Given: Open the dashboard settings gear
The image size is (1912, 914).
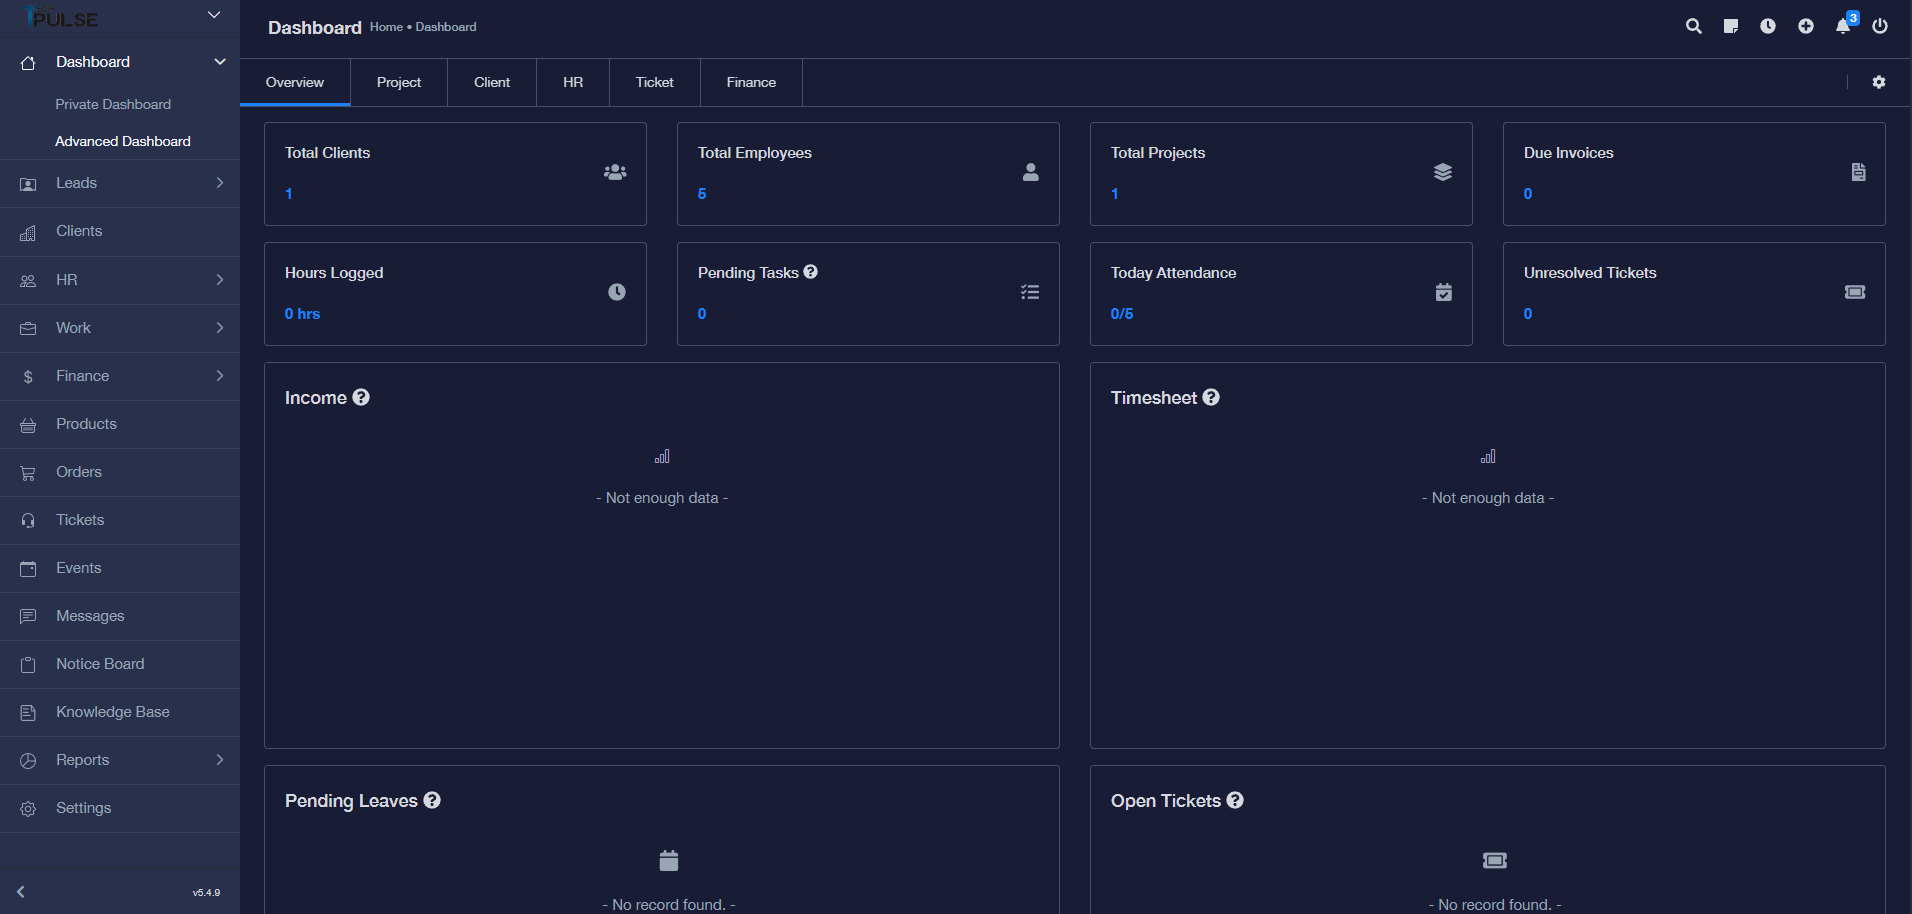Looking at the screenshot, I should pyautogui.click(x=1878, y=82).
